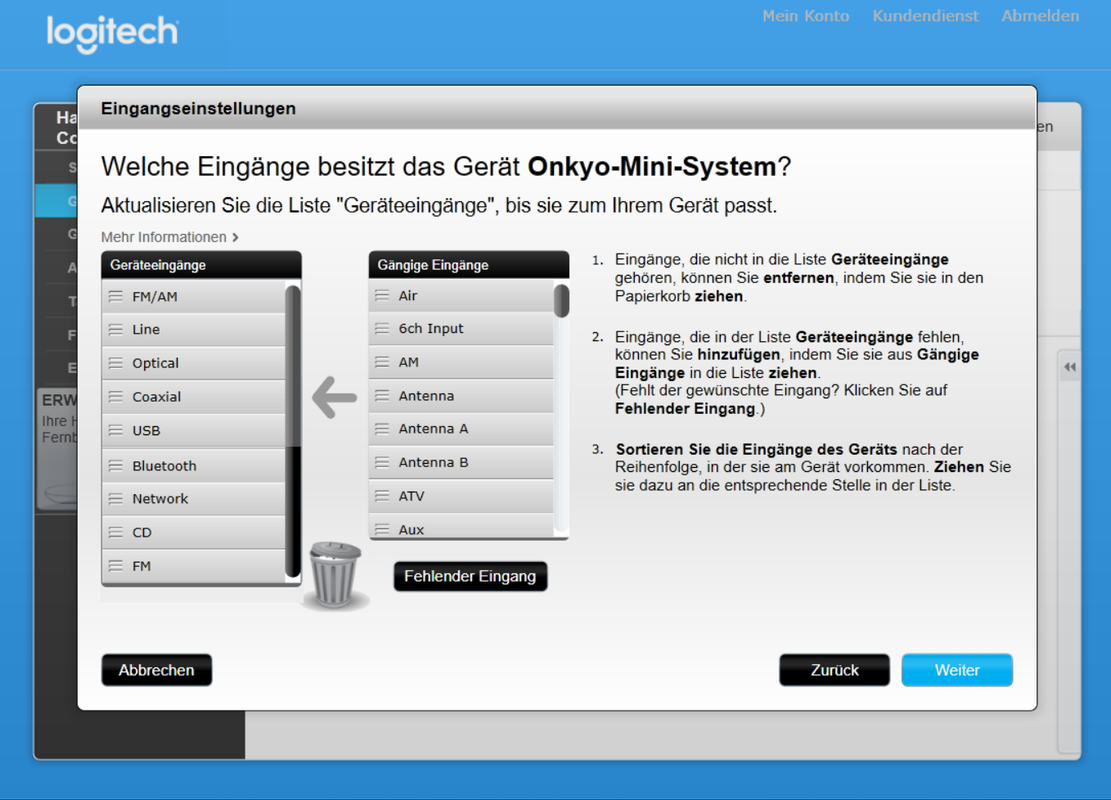Select the Line input entry

[193, 329]
